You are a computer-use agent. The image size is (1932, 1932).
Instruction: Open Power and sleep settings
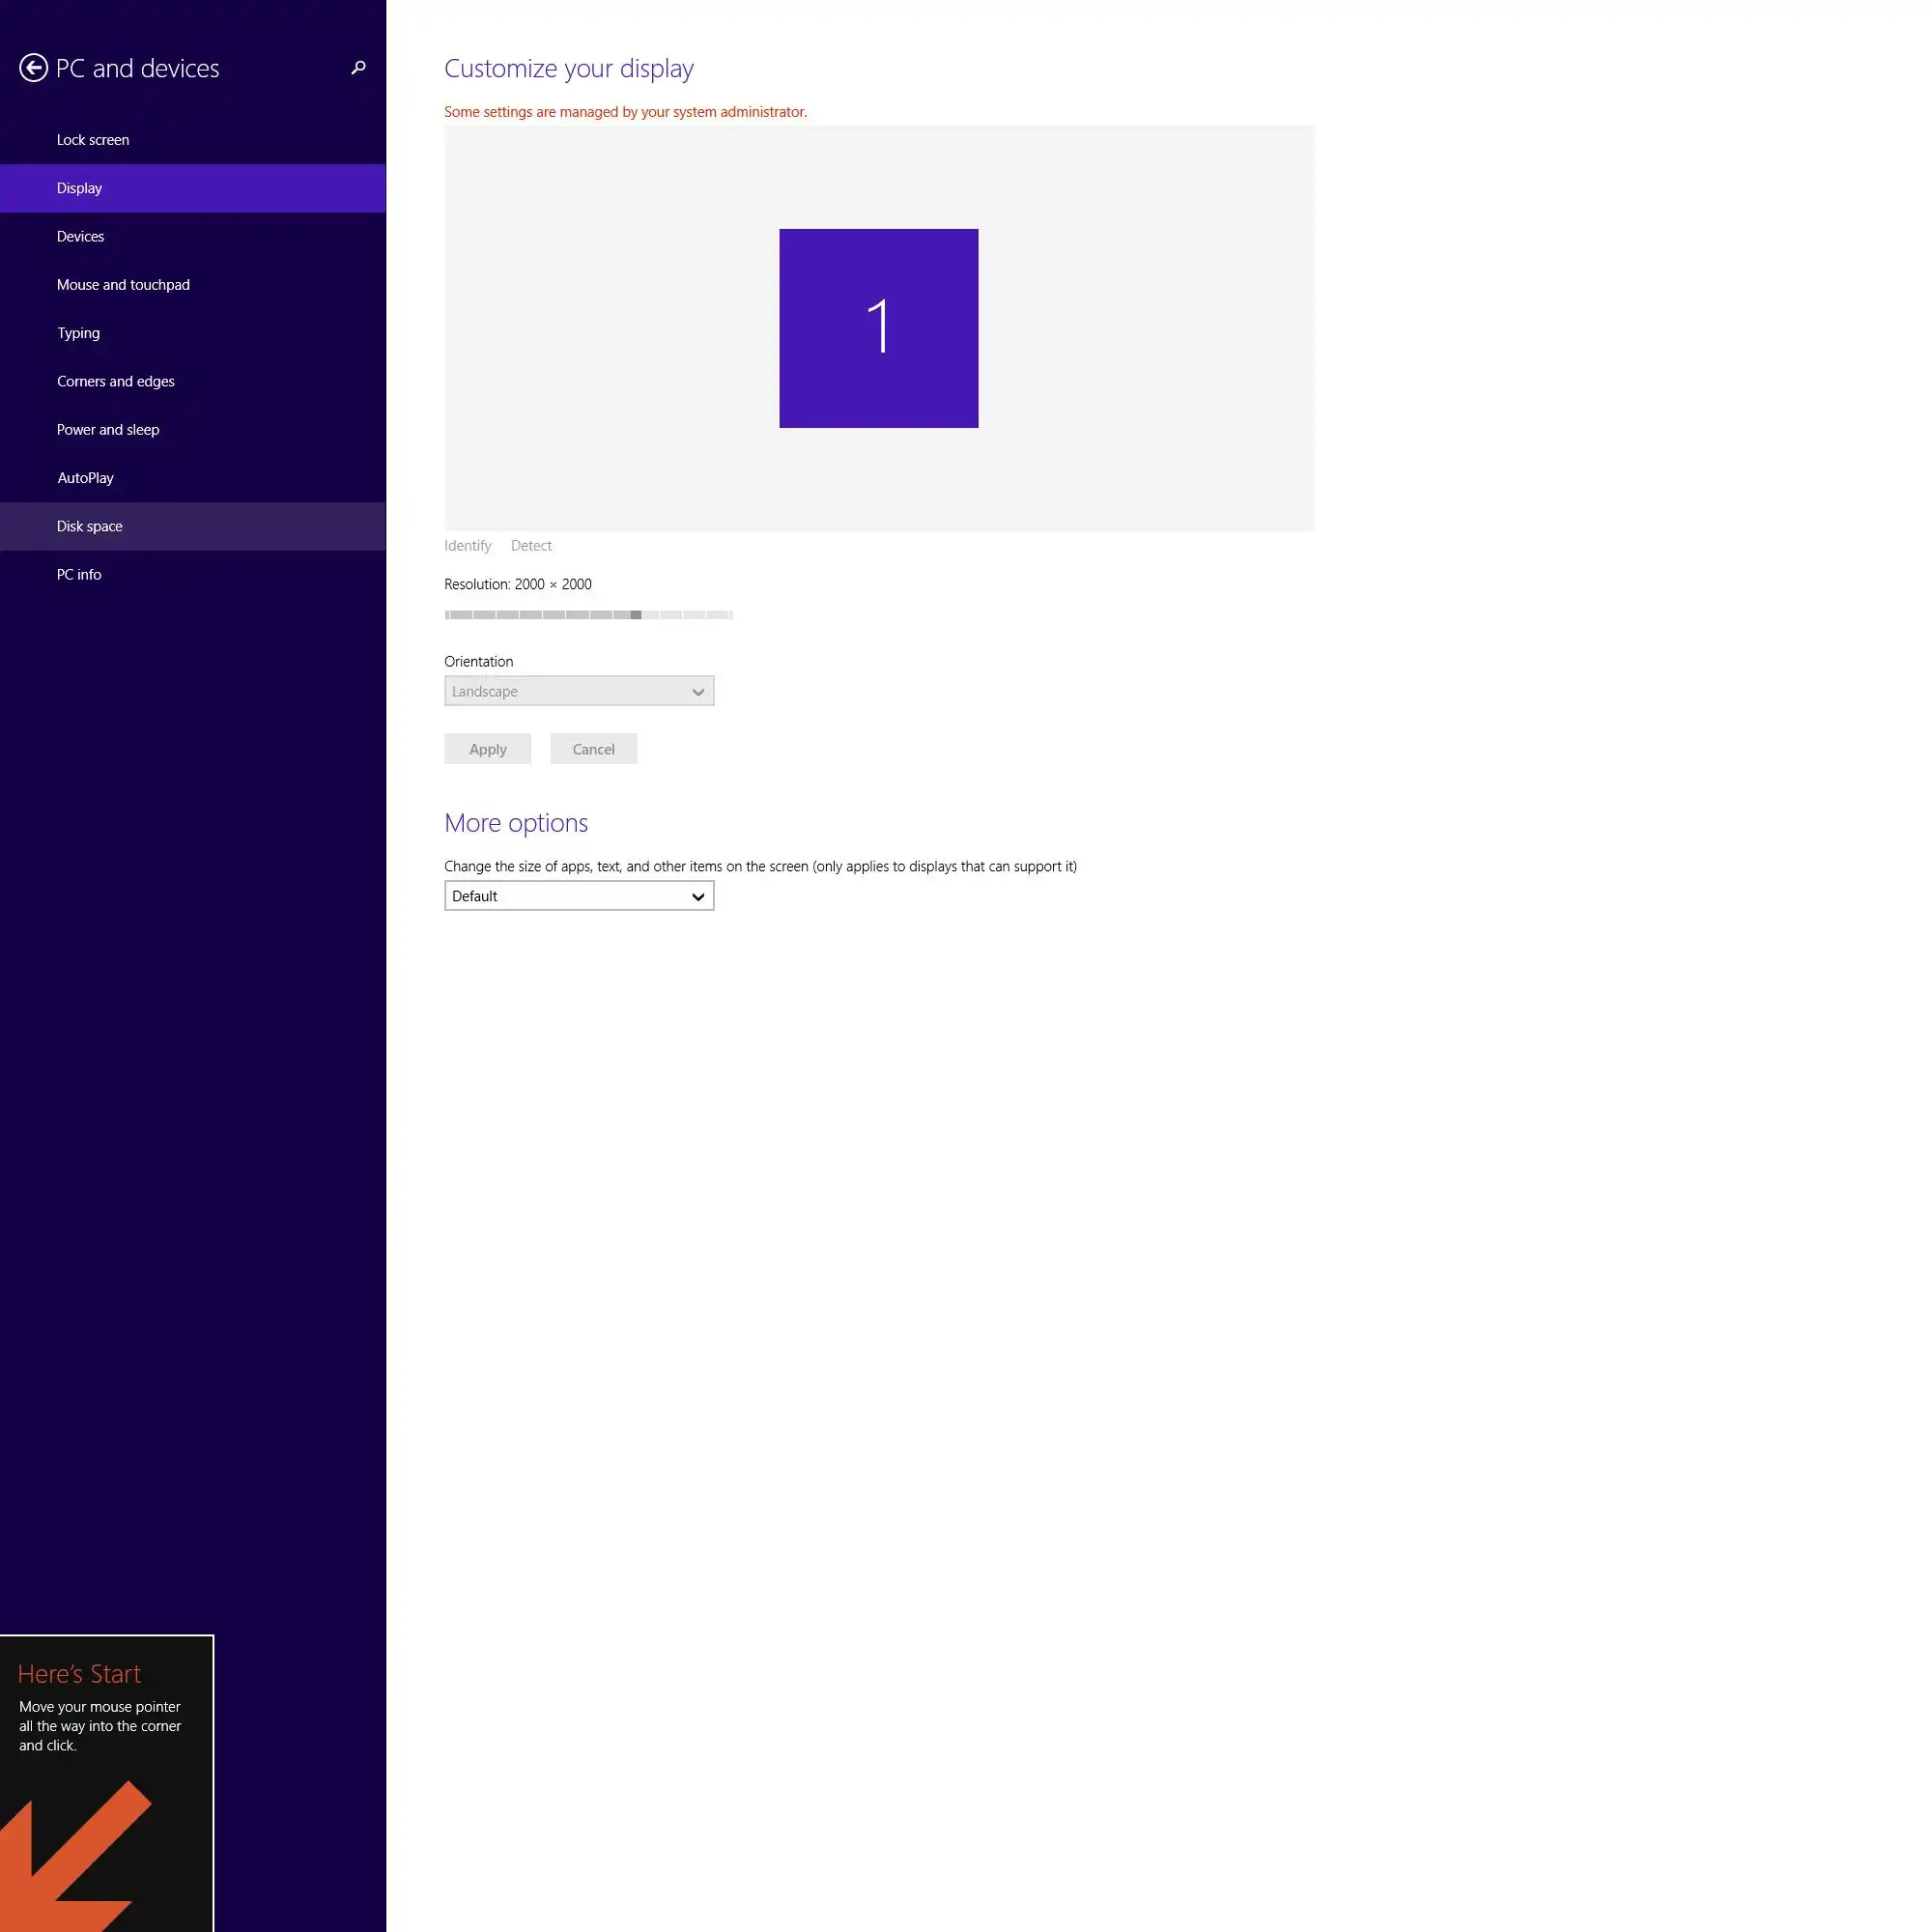(x=108, y=429)
